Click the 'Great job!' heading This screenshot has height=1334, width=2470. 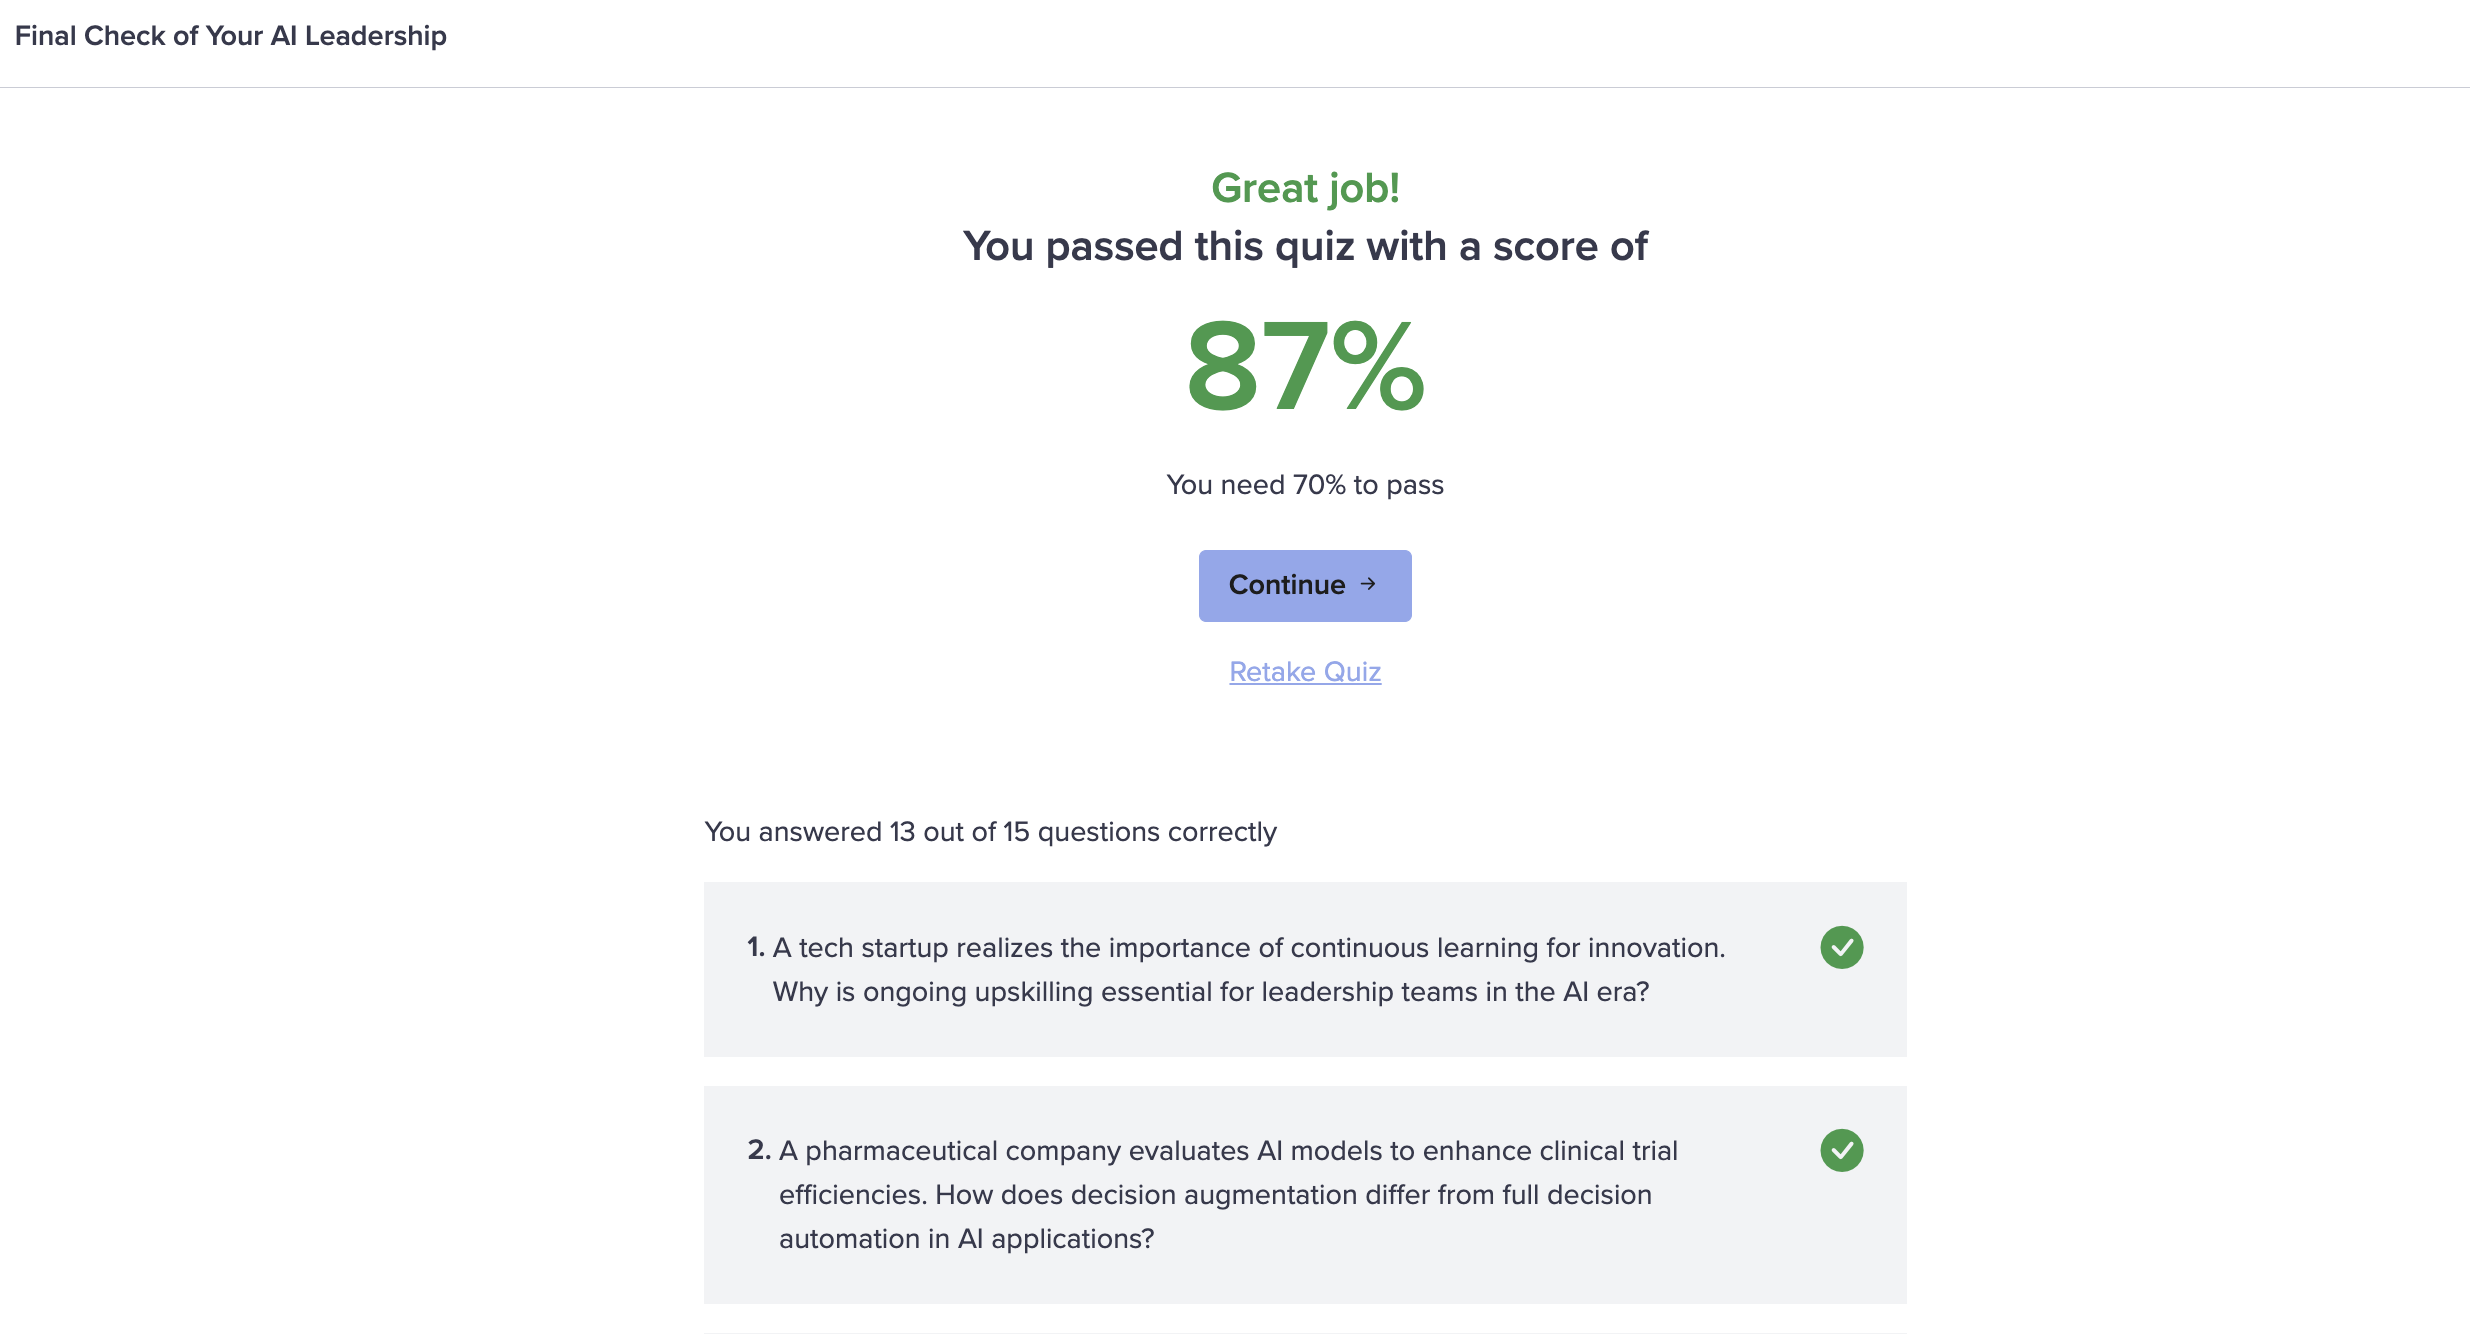[1304, 188]
